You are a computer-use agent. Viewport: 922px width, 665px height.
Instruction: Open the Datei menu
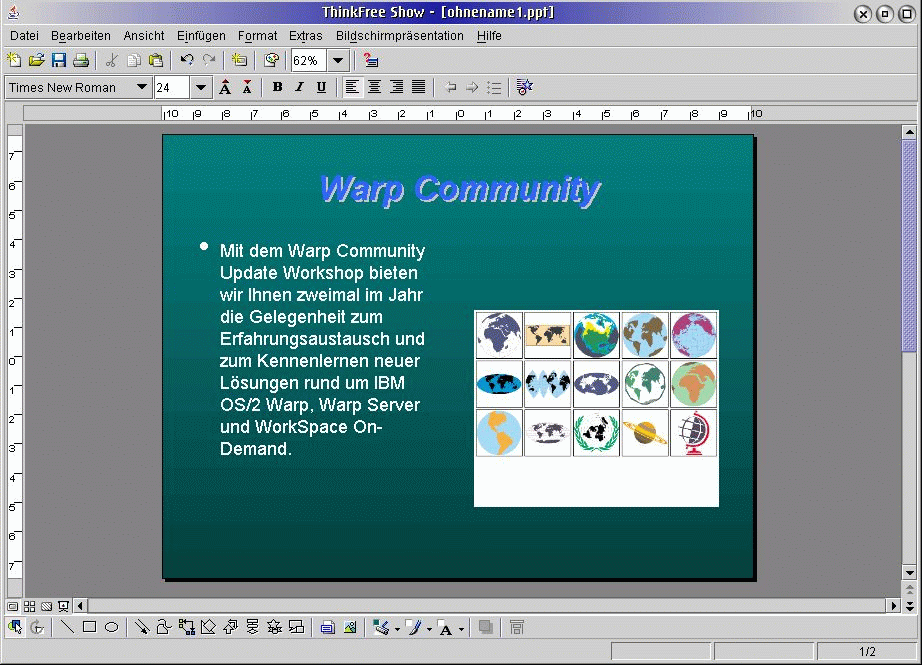click(x=24, y=36)
